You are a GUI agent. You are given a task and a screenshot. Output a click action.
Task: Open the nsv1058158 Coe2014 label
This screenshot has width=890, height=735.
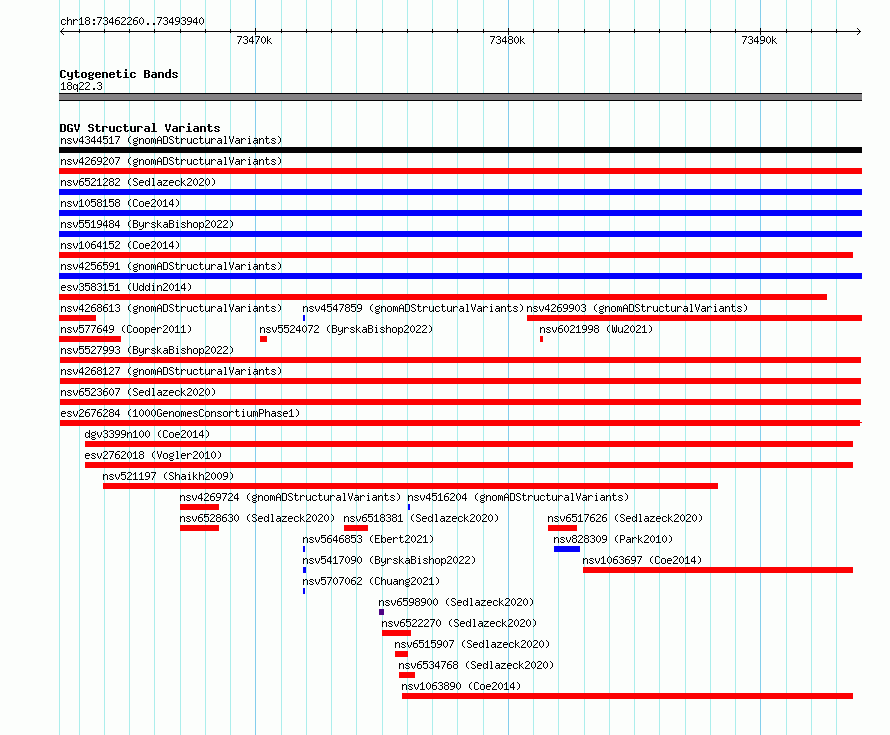click(120, 203)
